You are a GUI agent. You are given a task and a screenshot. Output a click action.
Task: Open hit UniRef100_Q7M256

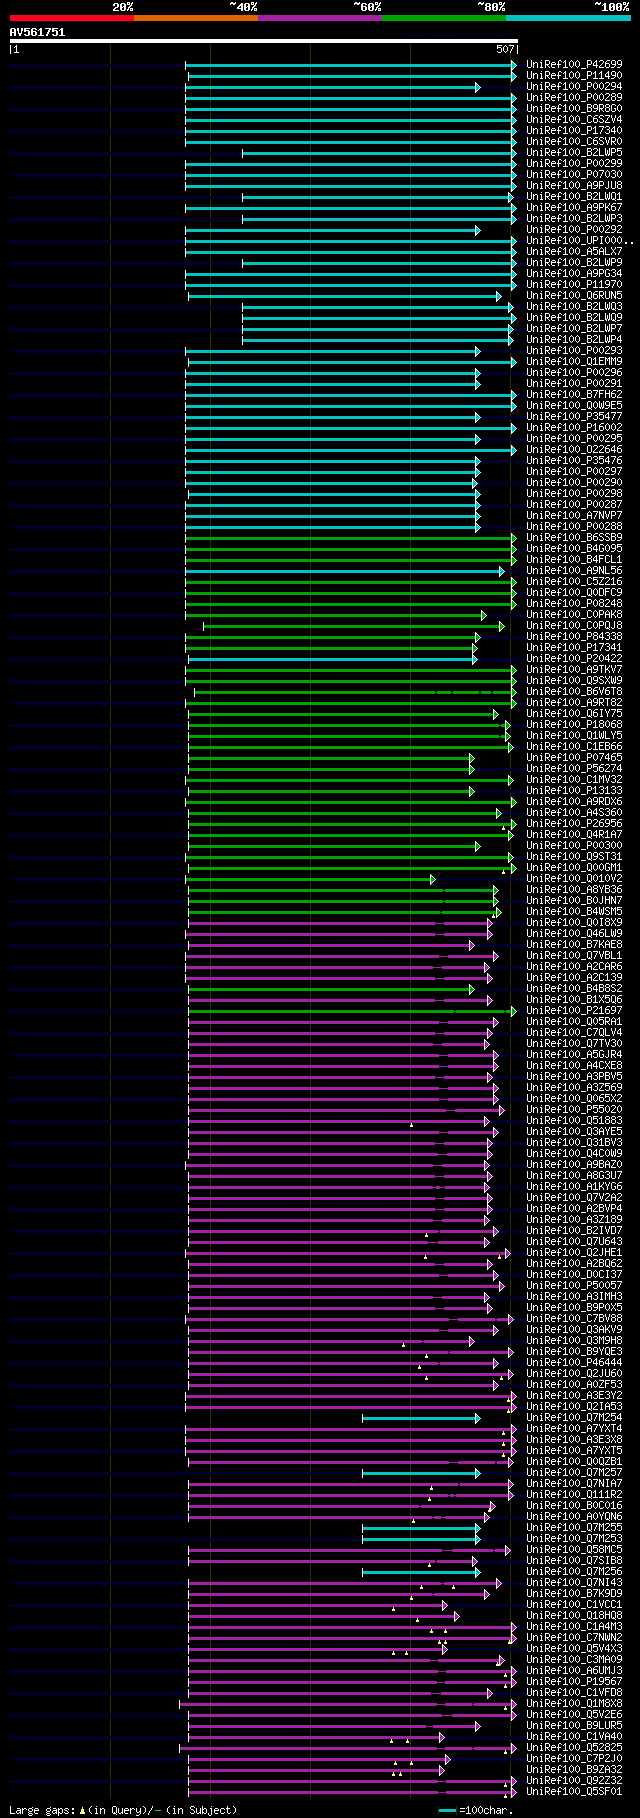tap(574, 1571)
